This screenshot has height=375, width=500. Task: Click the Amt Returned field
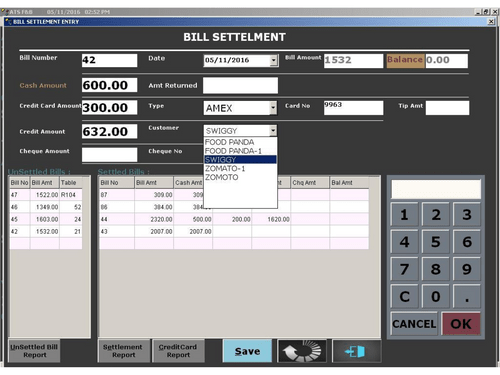240,85
